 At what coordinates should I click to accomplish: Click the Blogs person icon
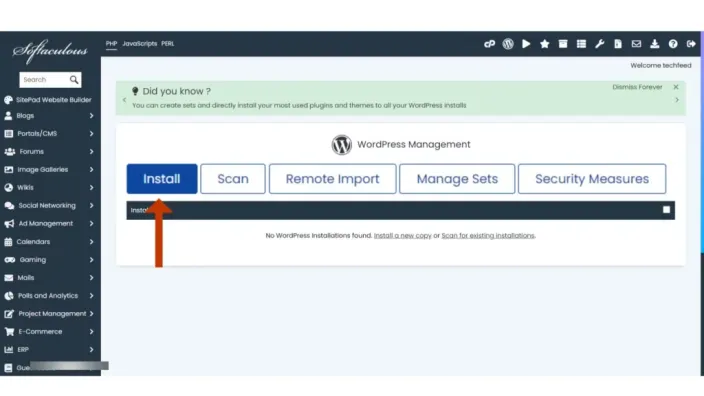pyautogui.click(x=8, y=116)
